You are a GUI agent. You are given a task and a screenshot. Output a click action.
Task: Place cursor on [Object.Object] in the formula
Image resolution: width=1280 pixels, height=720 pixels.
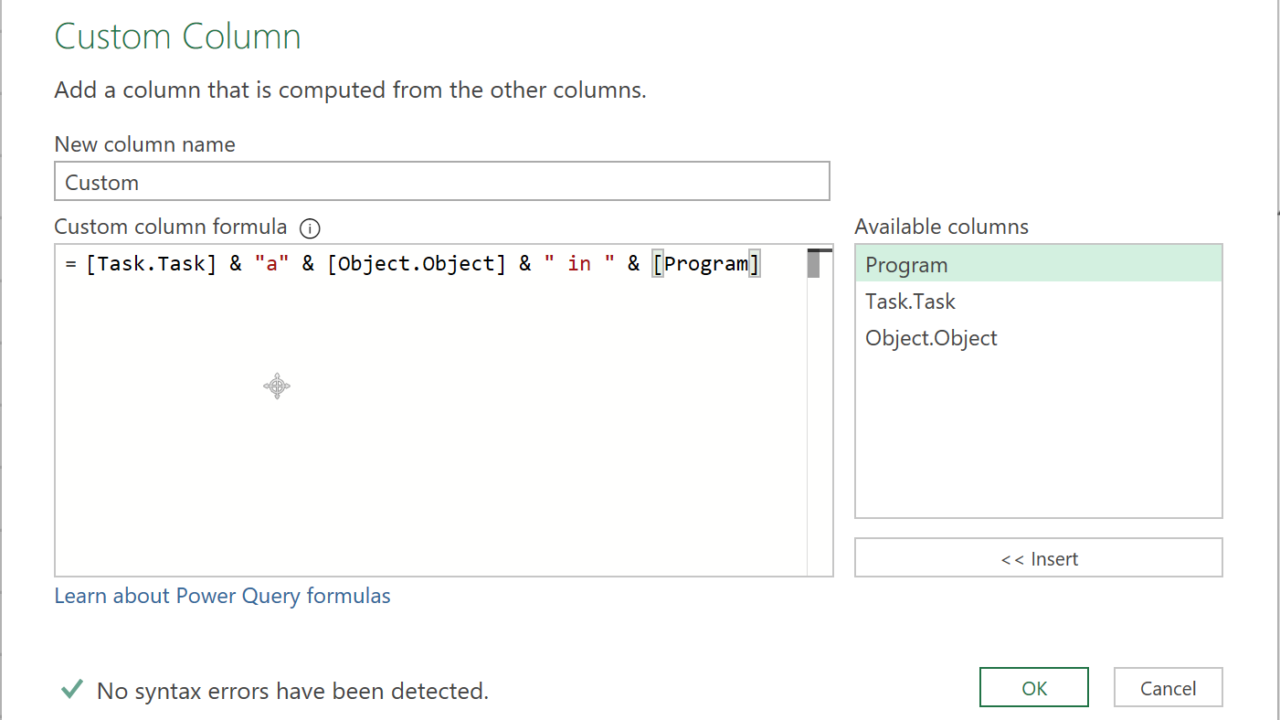click(x=416, y=264)
